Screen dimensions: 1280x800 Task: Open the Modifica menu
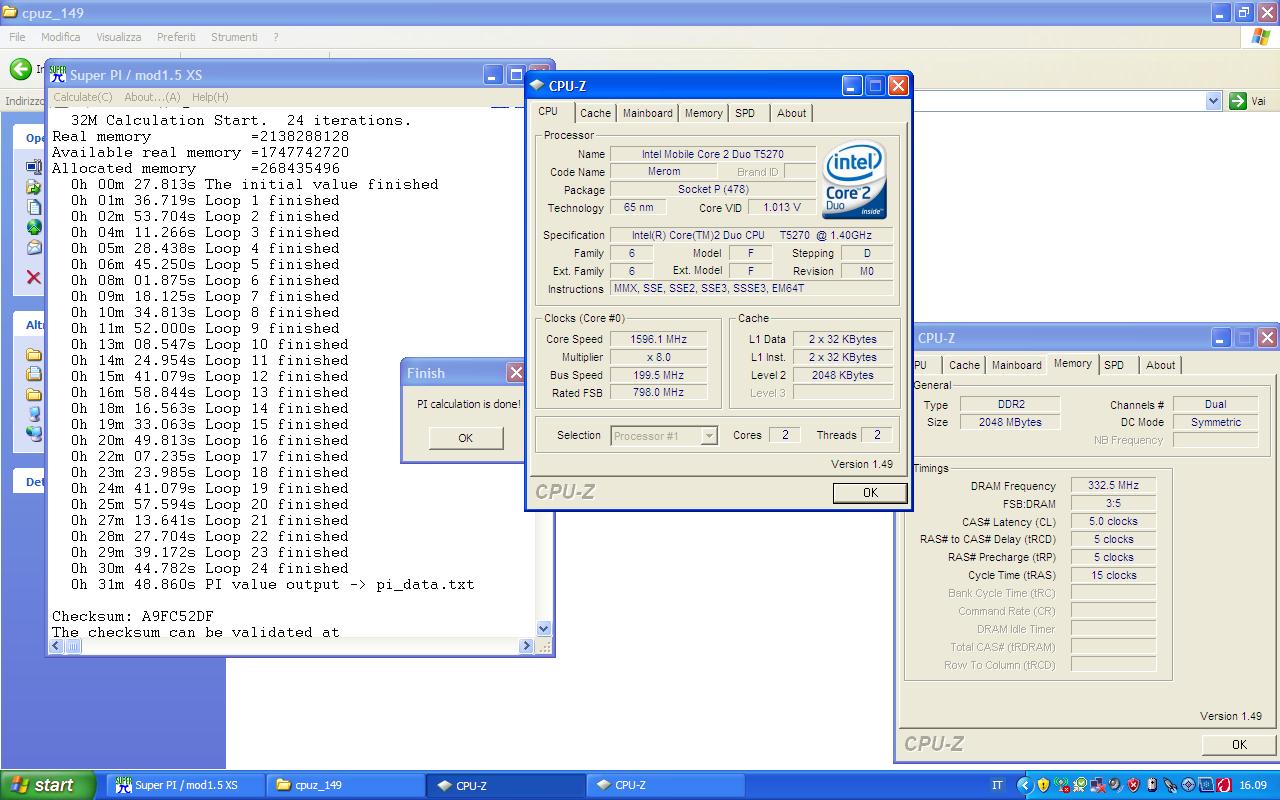[60, 37]
